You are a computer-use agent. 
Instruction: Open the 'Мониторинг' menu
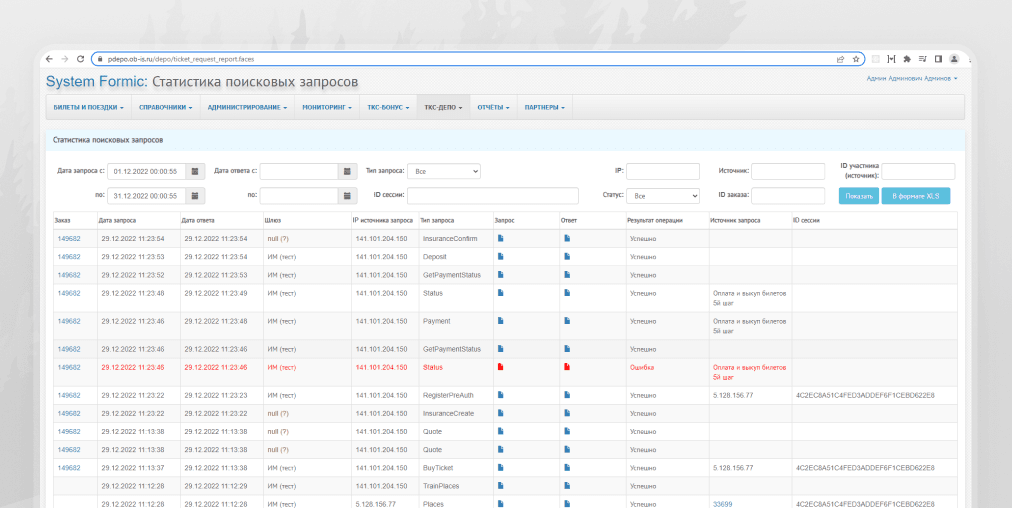pos(326,107)
